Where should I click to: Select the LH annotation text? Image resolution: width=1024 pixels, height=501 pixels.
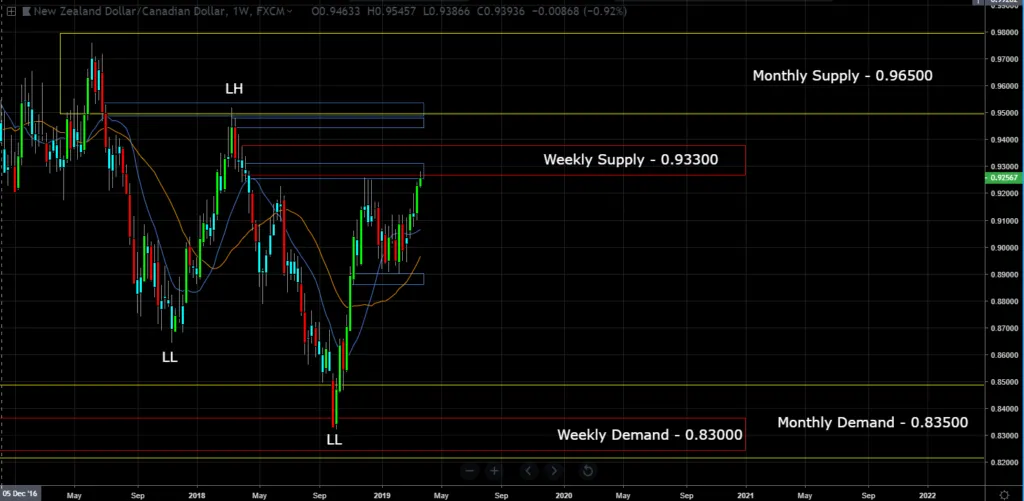click(234, 89)
